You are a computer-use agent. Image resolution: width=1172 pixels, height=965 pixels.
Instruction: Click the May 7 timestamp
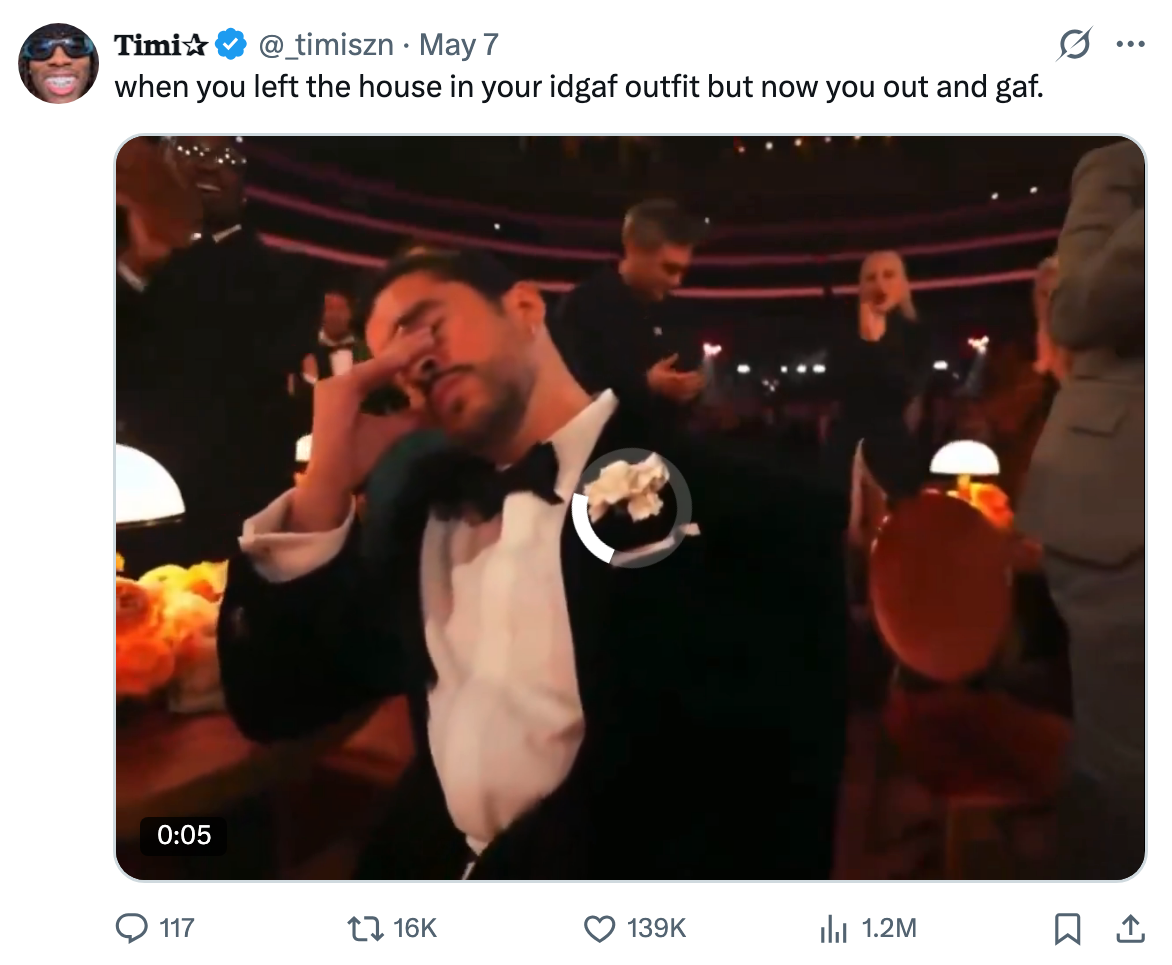click(458, 45)
